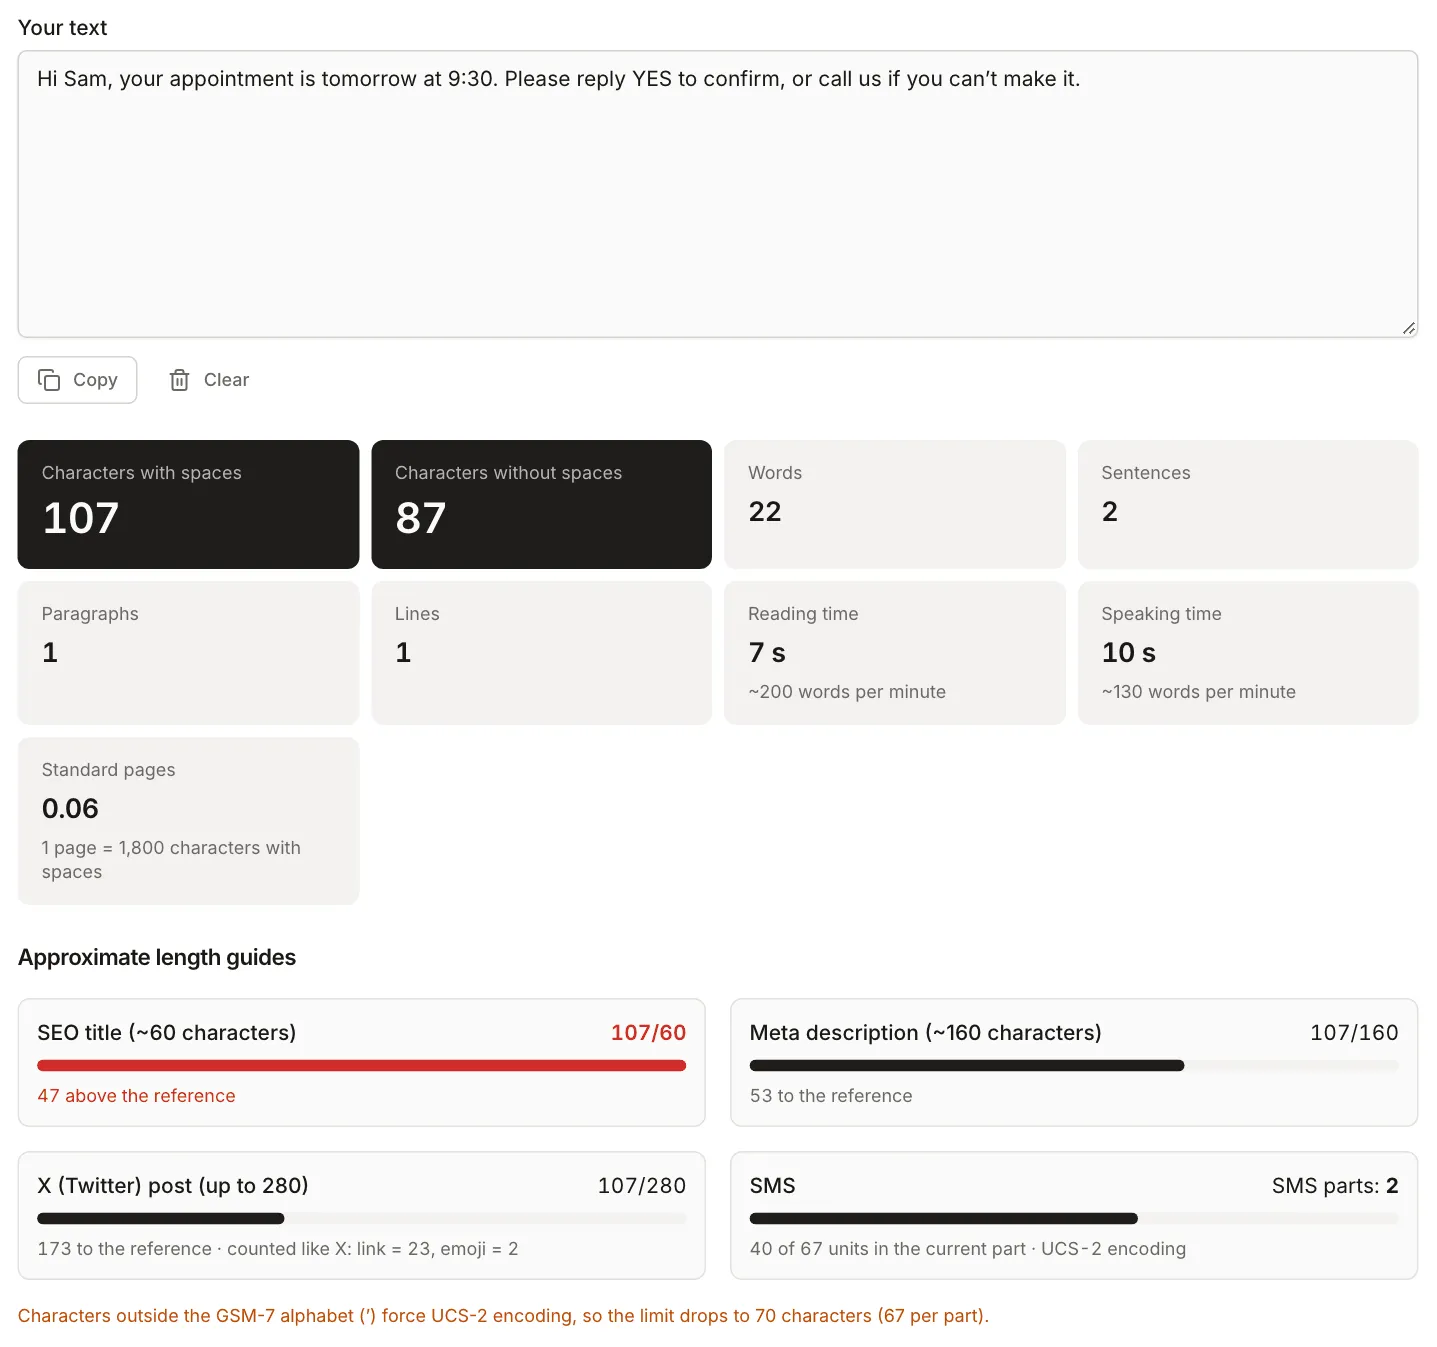Click the Paragraphs value 1
The image size is (1437, 1347).
[50, 653]
